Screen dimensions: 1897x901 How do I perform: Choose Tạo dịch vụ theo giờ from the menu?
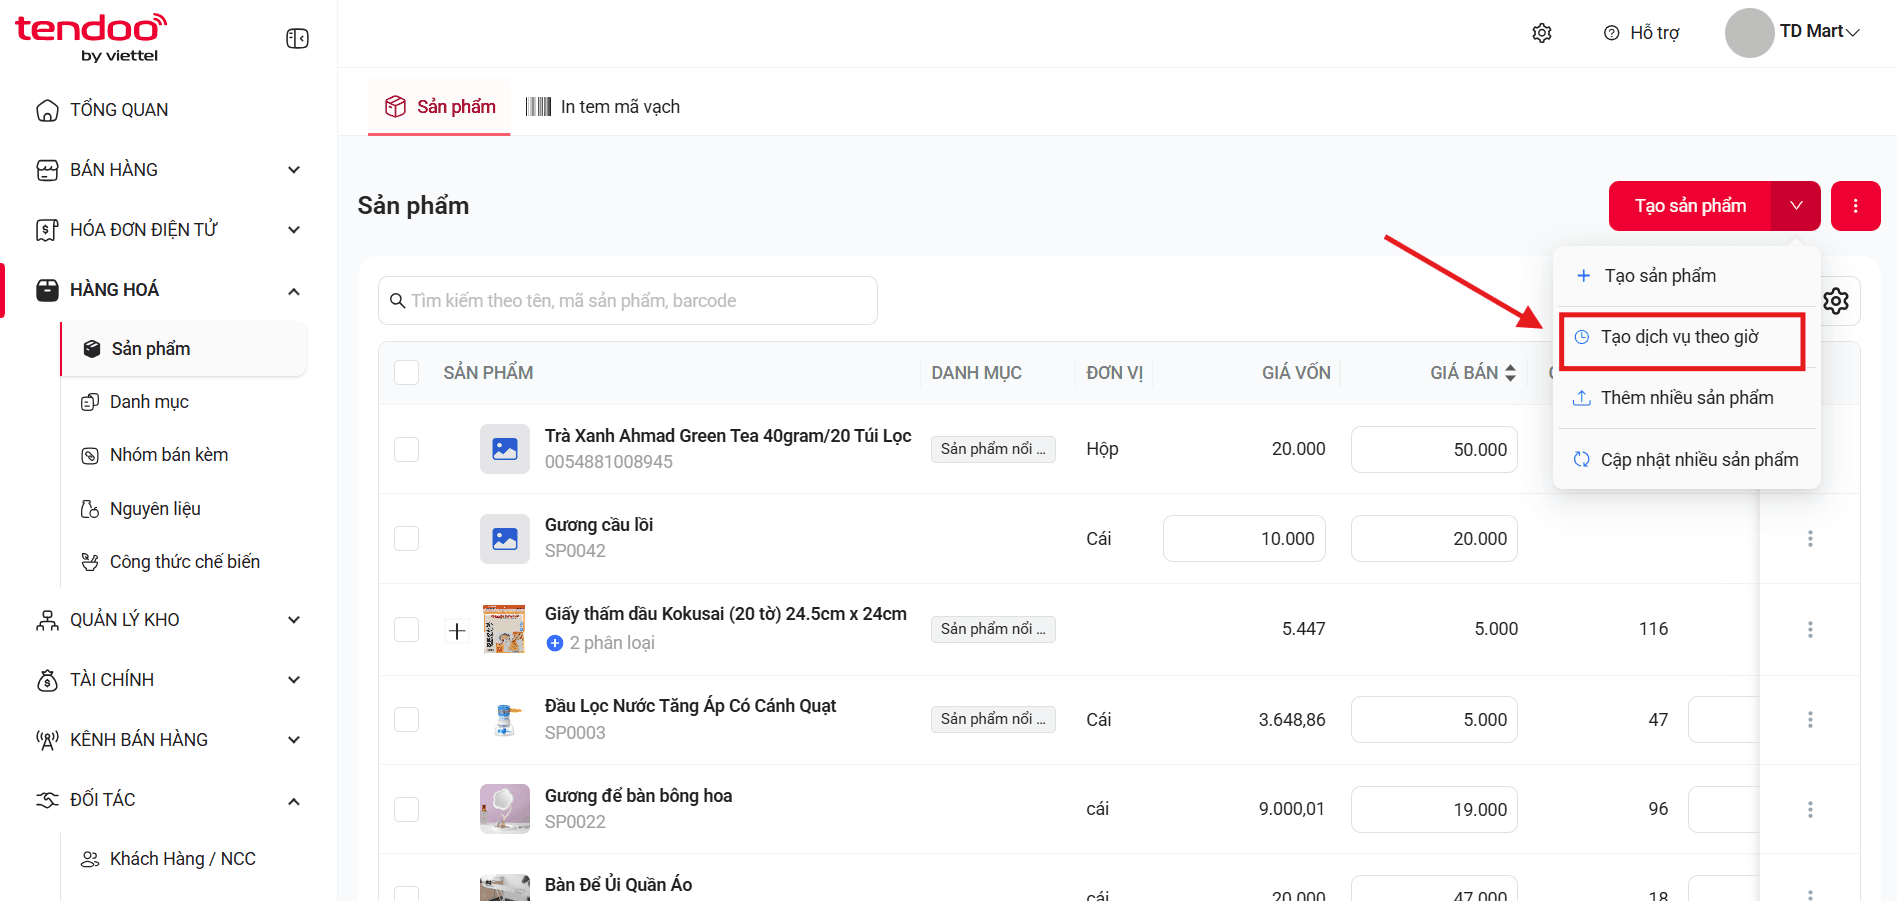1682,337
